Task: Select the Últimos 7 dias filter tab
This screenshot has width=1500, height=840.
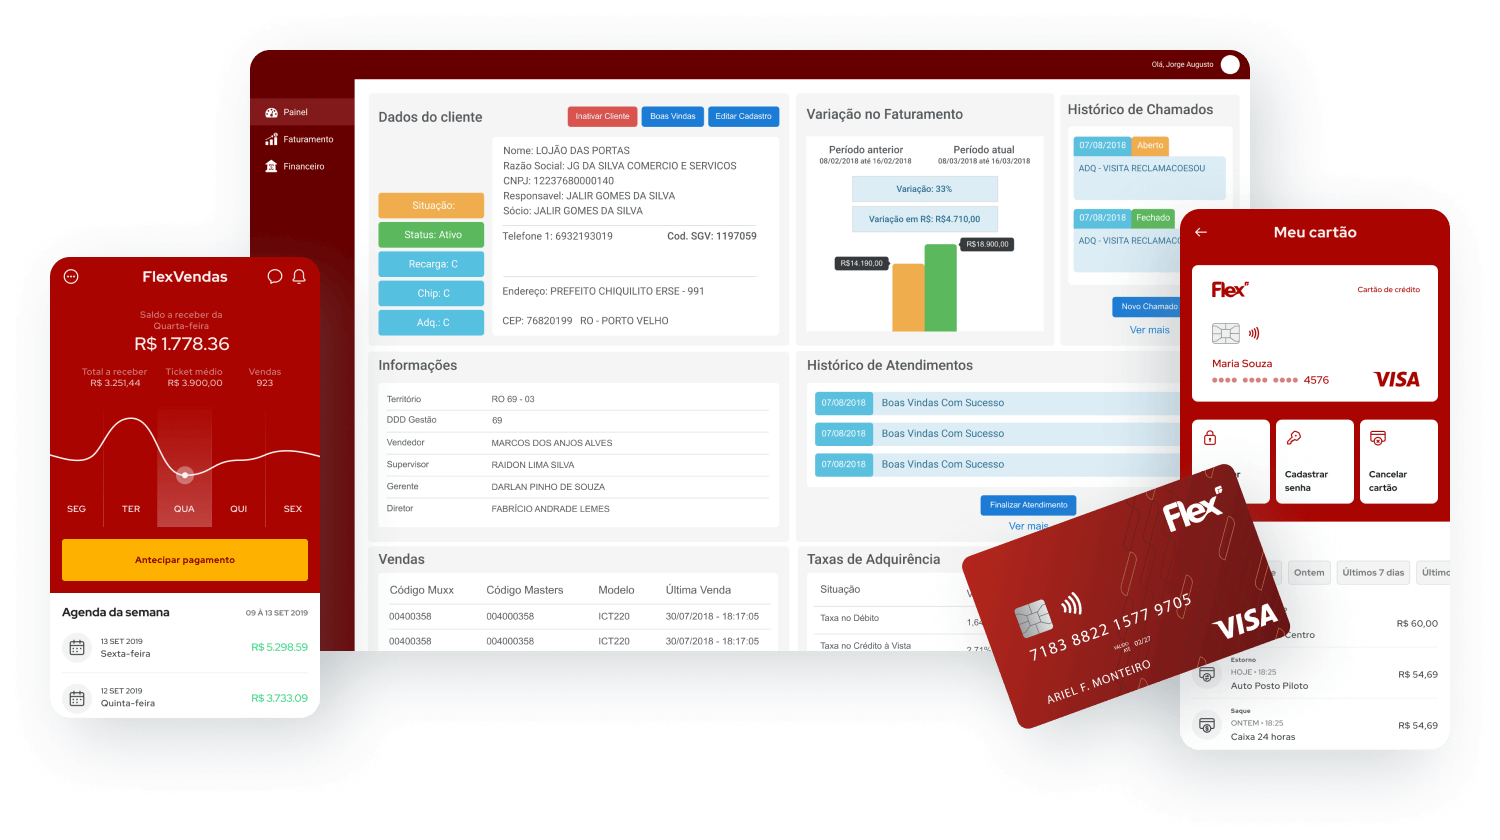Action: click(1373, 573)
